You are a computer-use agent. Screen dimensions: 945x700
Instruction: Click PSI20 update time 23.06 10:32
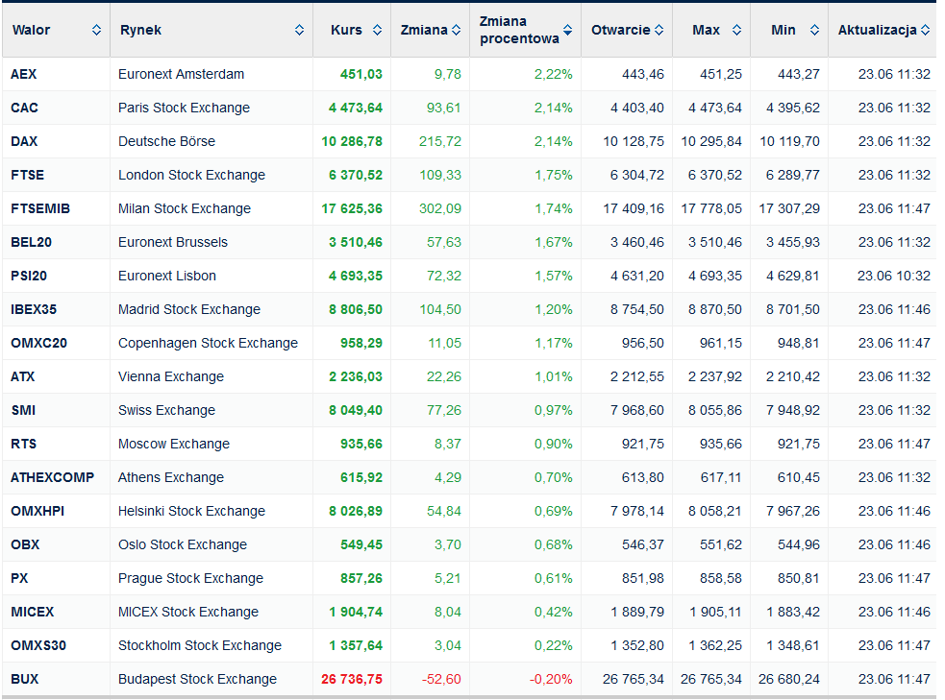pyautogui.click(x=894, y=276)
